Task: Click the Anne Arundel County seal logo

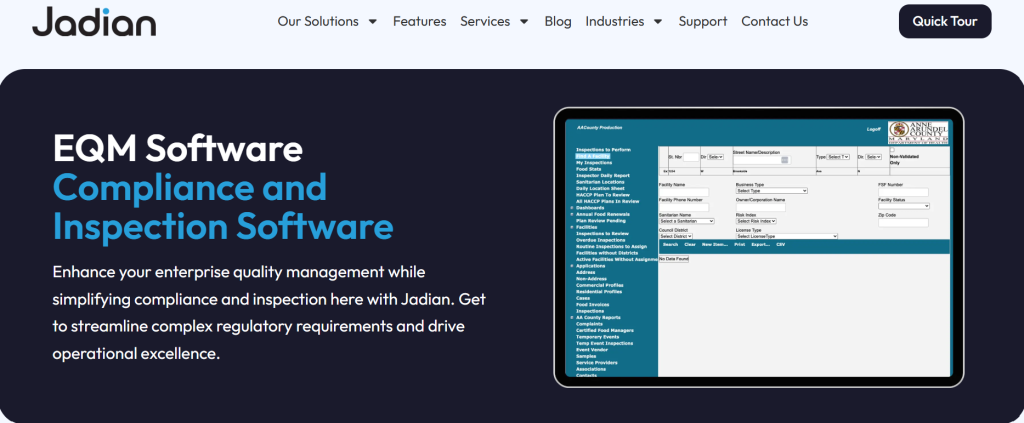Action: coord(918,133)
